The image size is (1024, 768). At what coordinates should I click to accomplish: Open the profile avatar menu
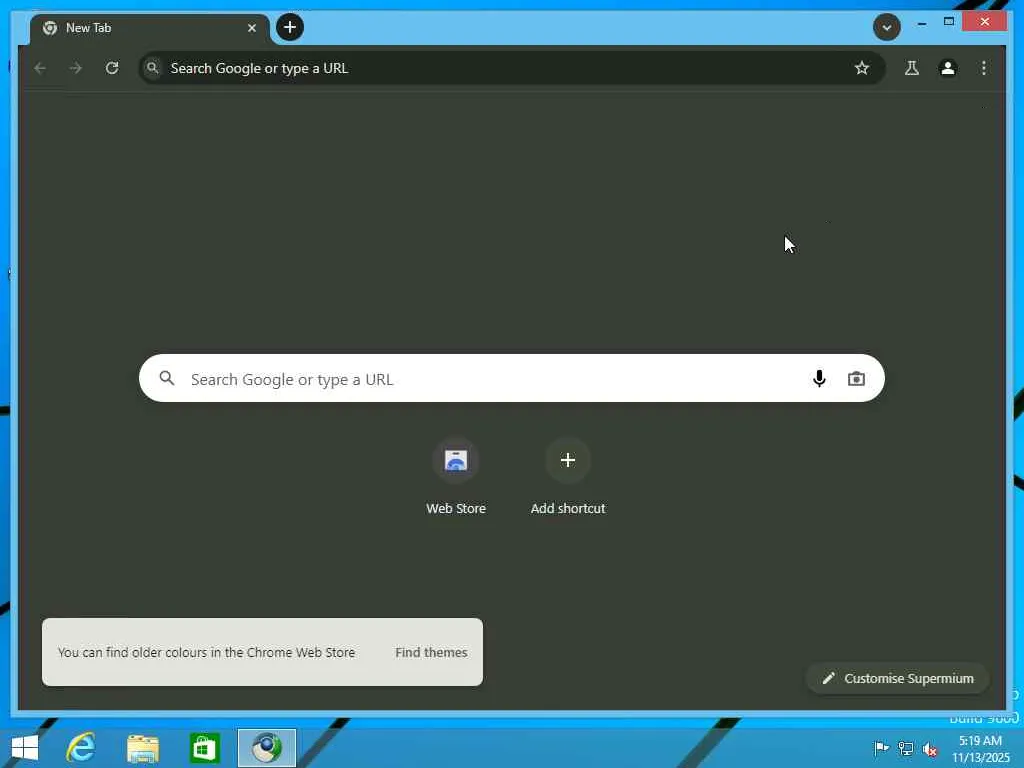(x=948, y=68)
